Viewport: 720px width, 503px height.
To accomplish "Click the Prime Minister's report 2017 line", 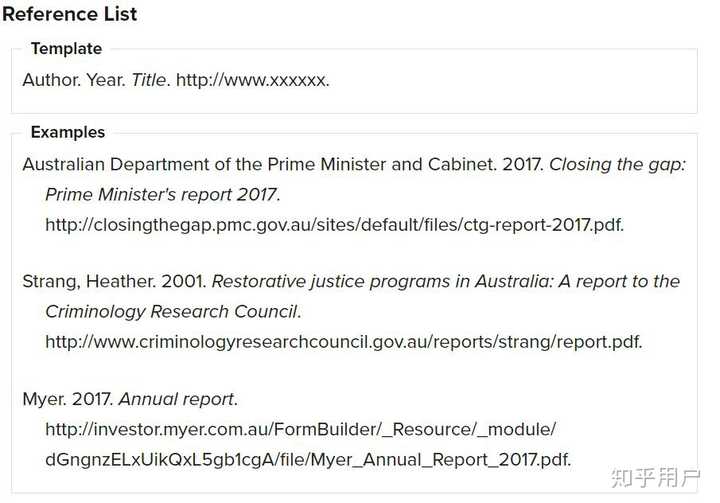I will [x=162, y=194].
